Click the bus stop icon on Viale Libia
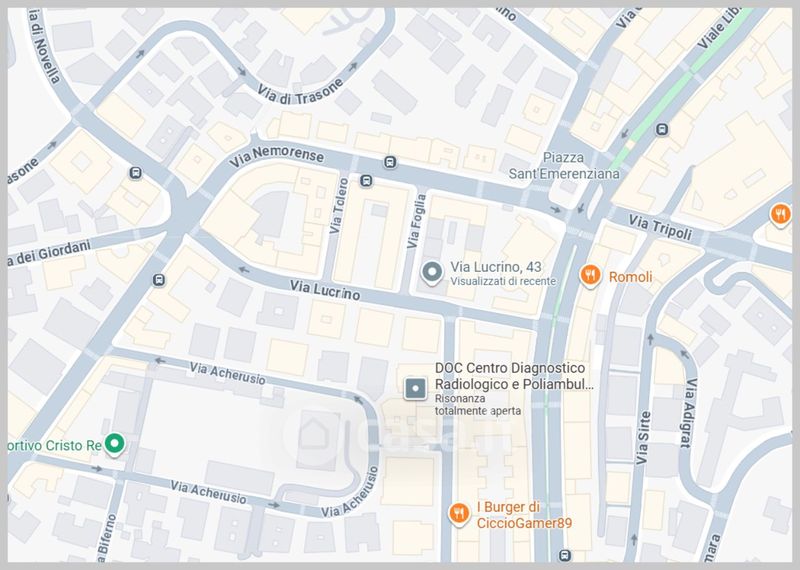The width and height of the screenshot is (800, 570). click(662, 130)
